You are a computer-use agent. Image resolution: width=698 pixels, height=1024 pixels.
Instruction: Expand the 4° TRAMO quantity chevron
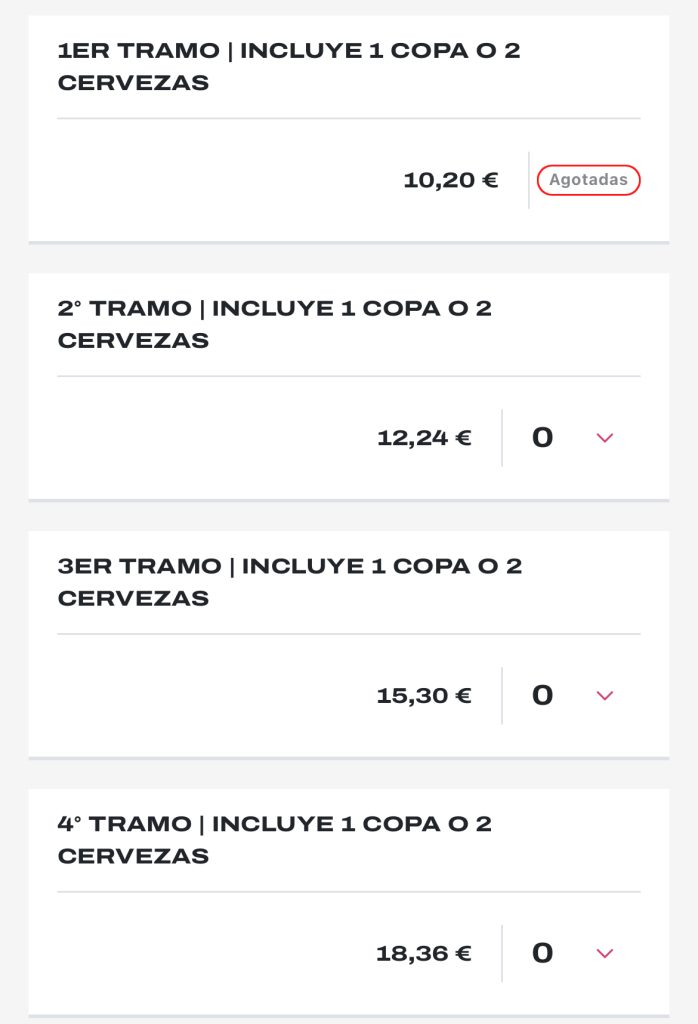604,954
